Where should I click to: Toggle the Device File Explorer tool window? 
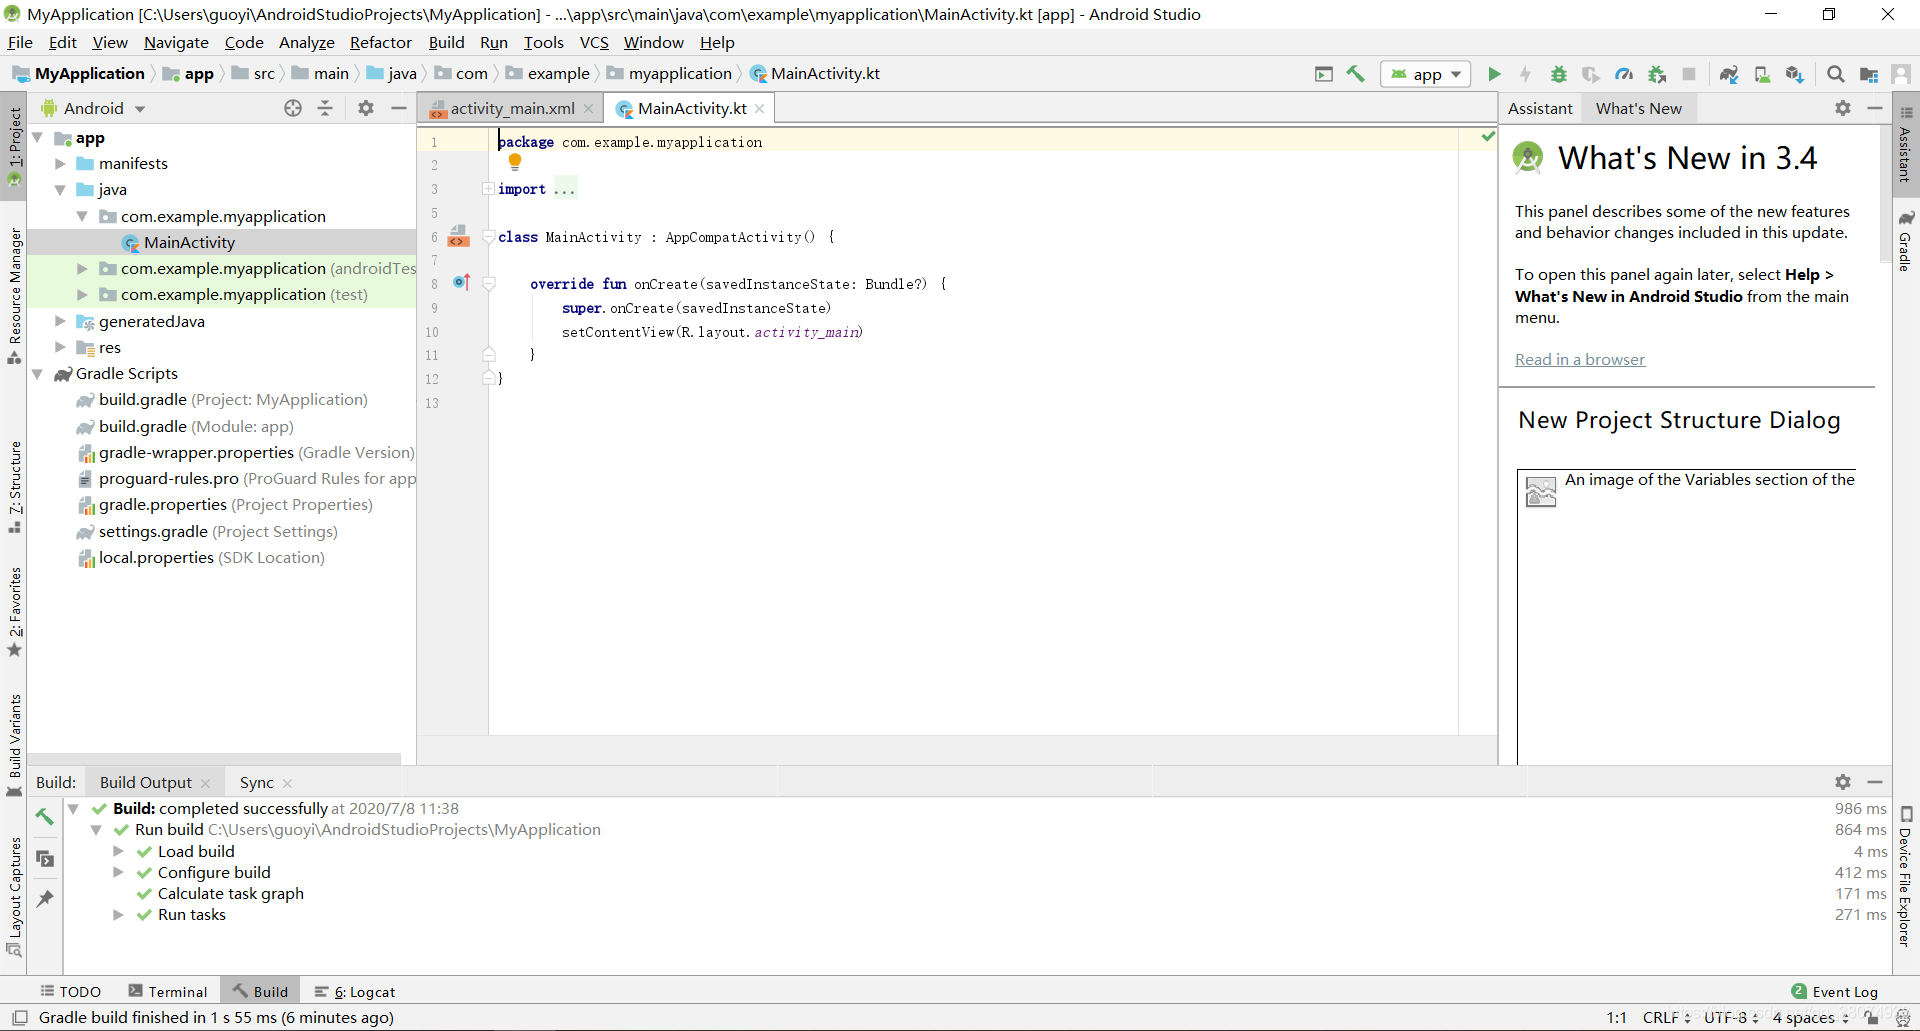click(1906, 877)
